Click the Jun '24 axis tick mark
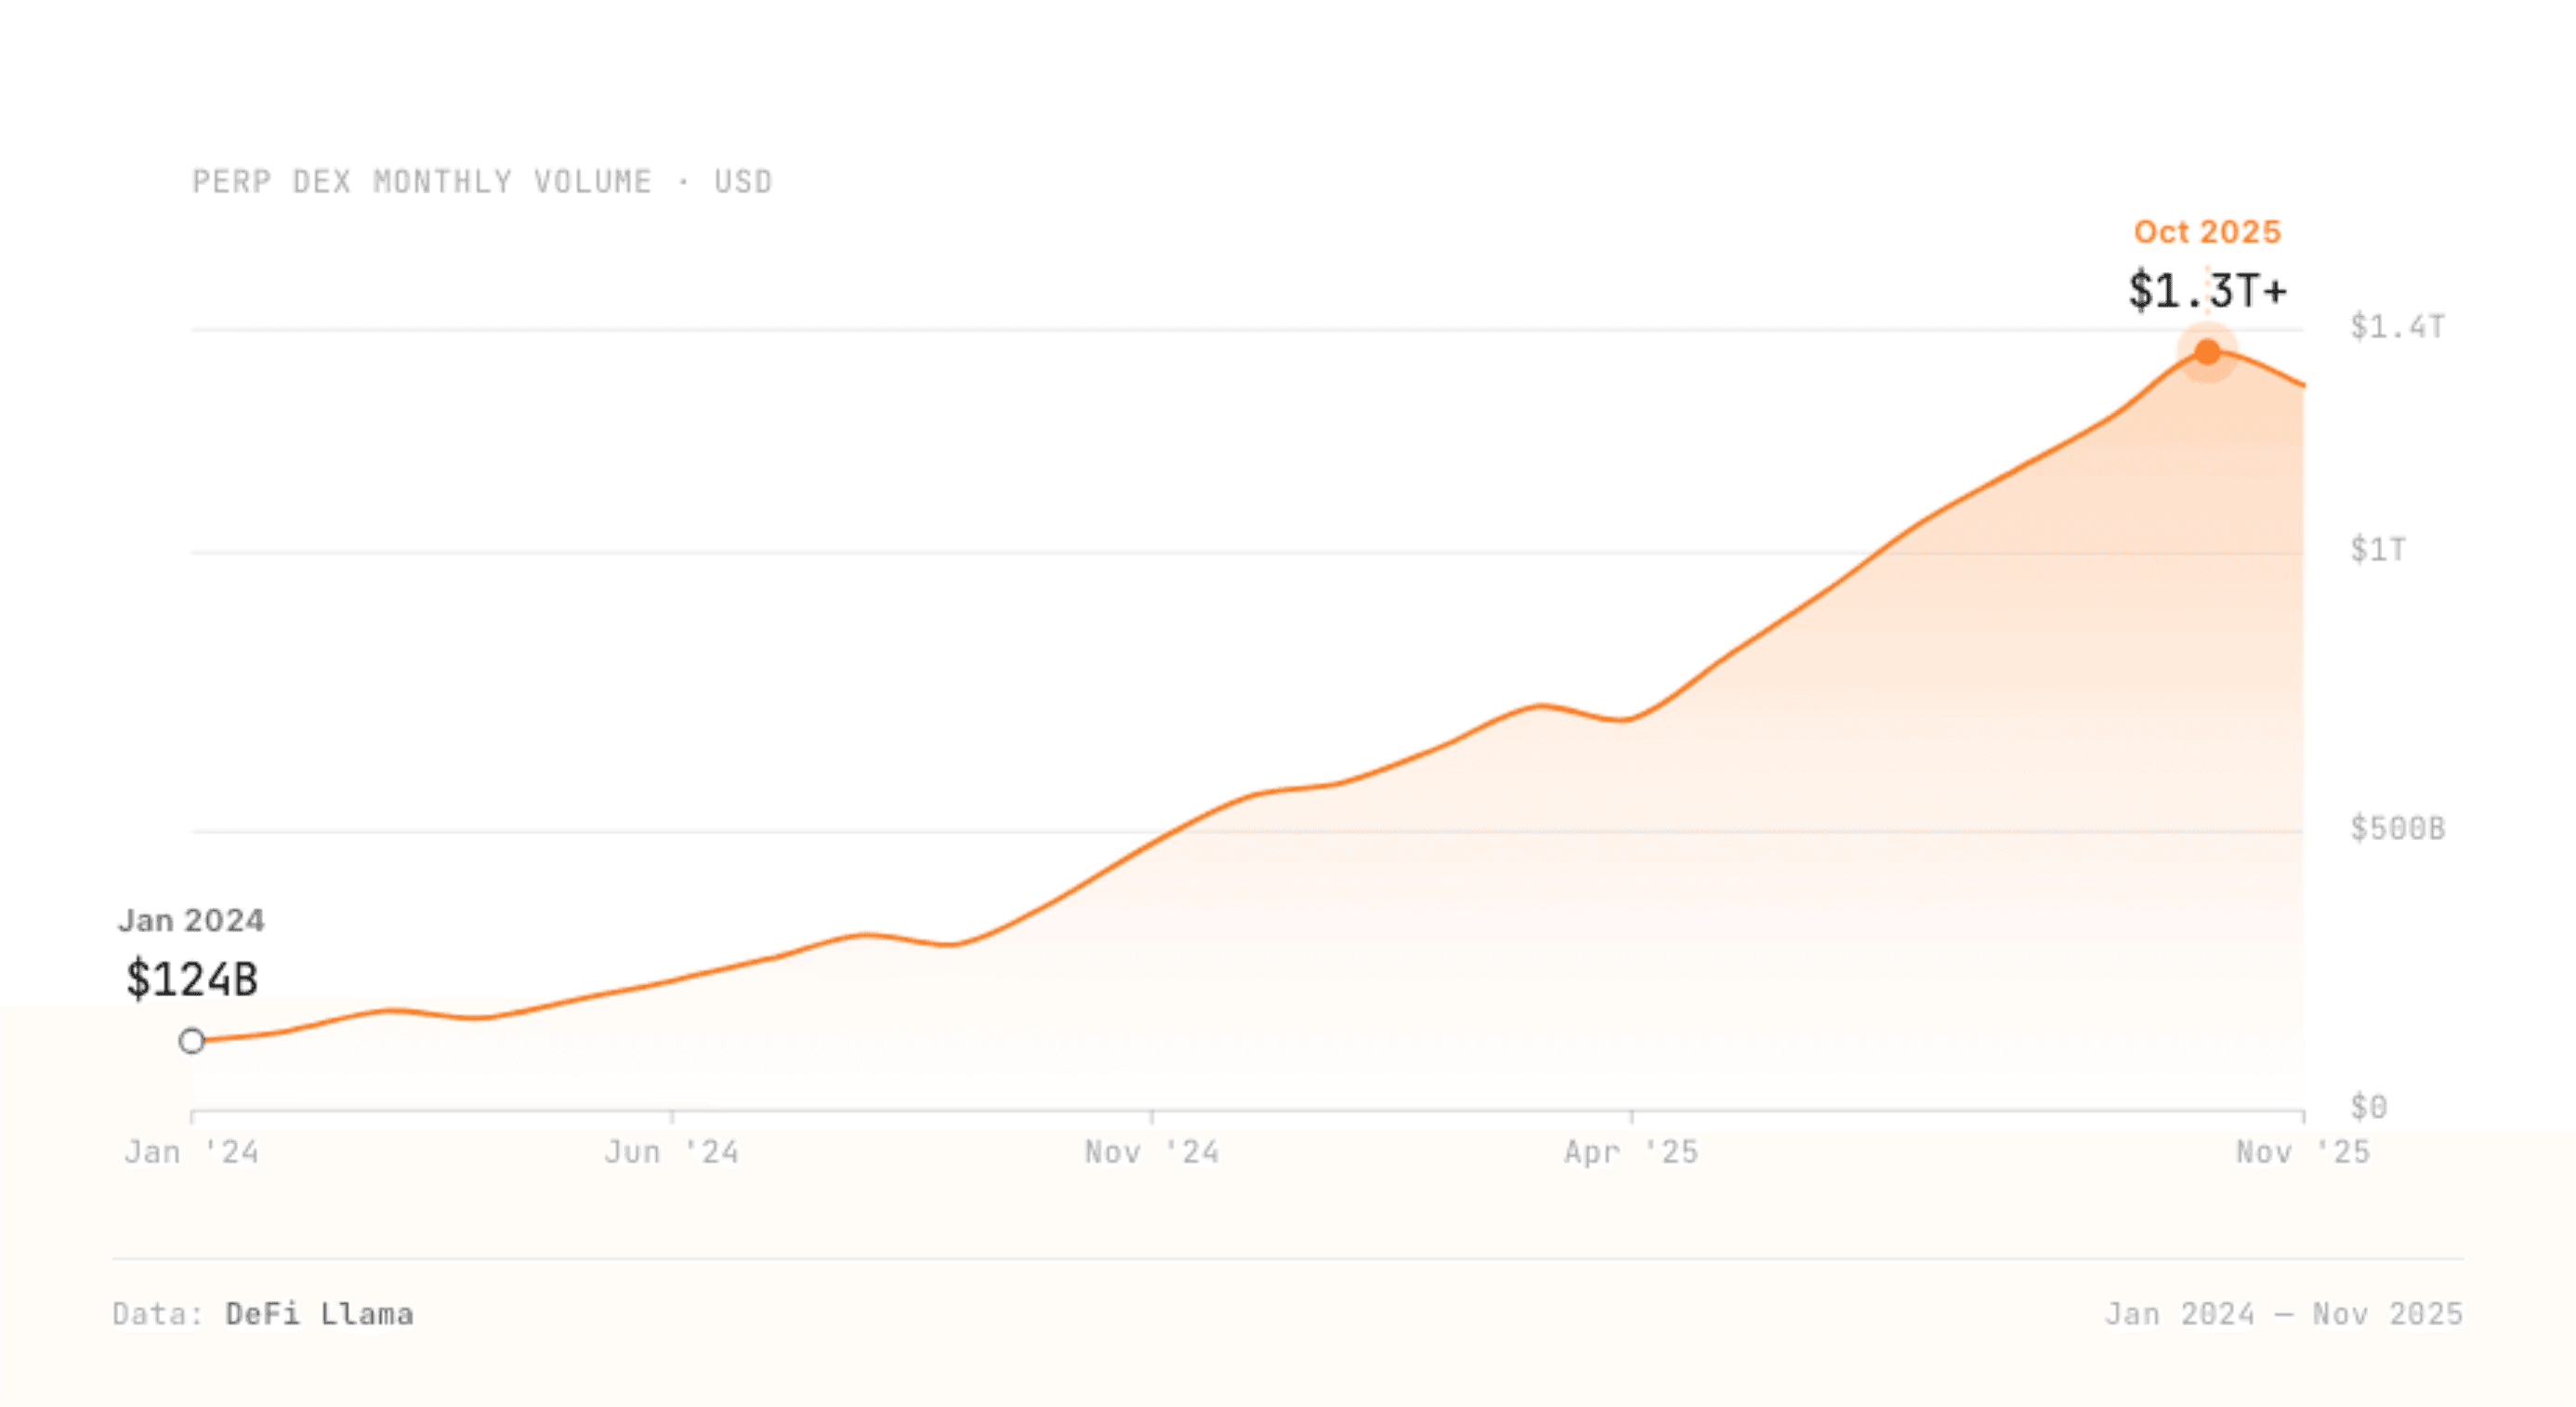 672,1116
